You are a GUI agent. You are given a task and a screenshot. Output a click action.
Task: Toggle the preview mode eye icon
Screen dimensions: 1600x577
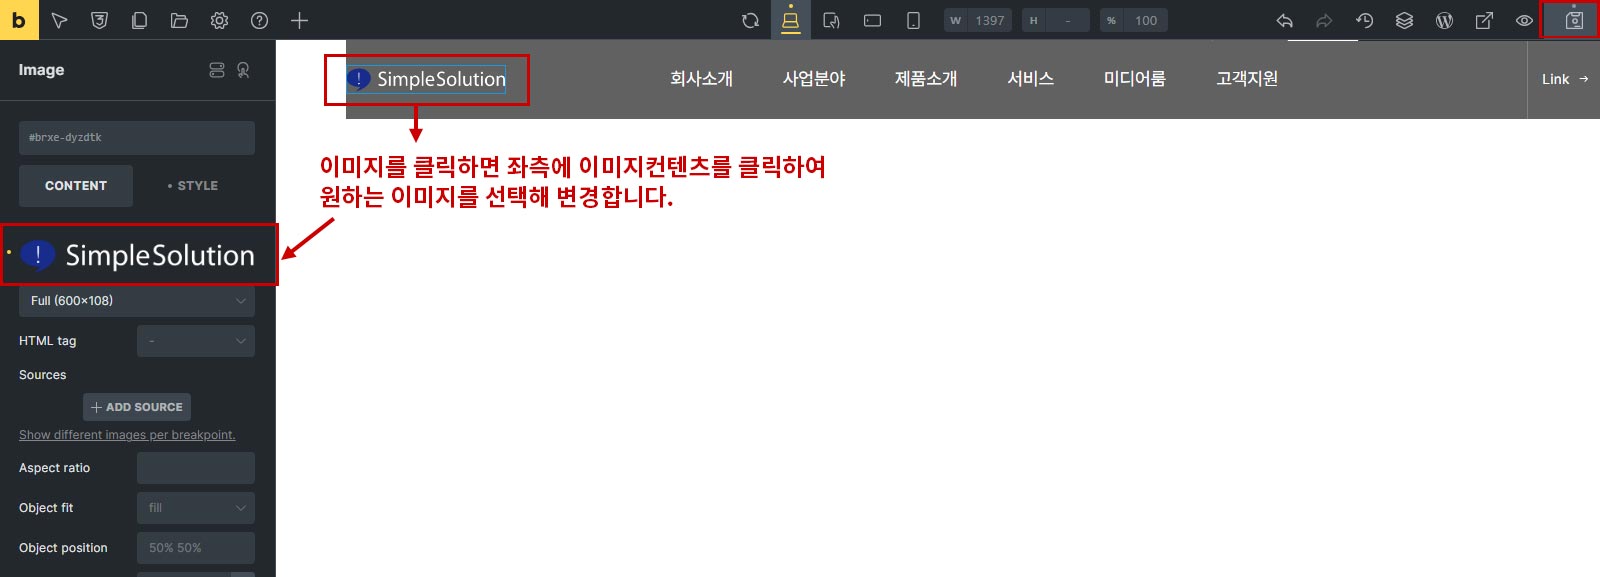1524,20
